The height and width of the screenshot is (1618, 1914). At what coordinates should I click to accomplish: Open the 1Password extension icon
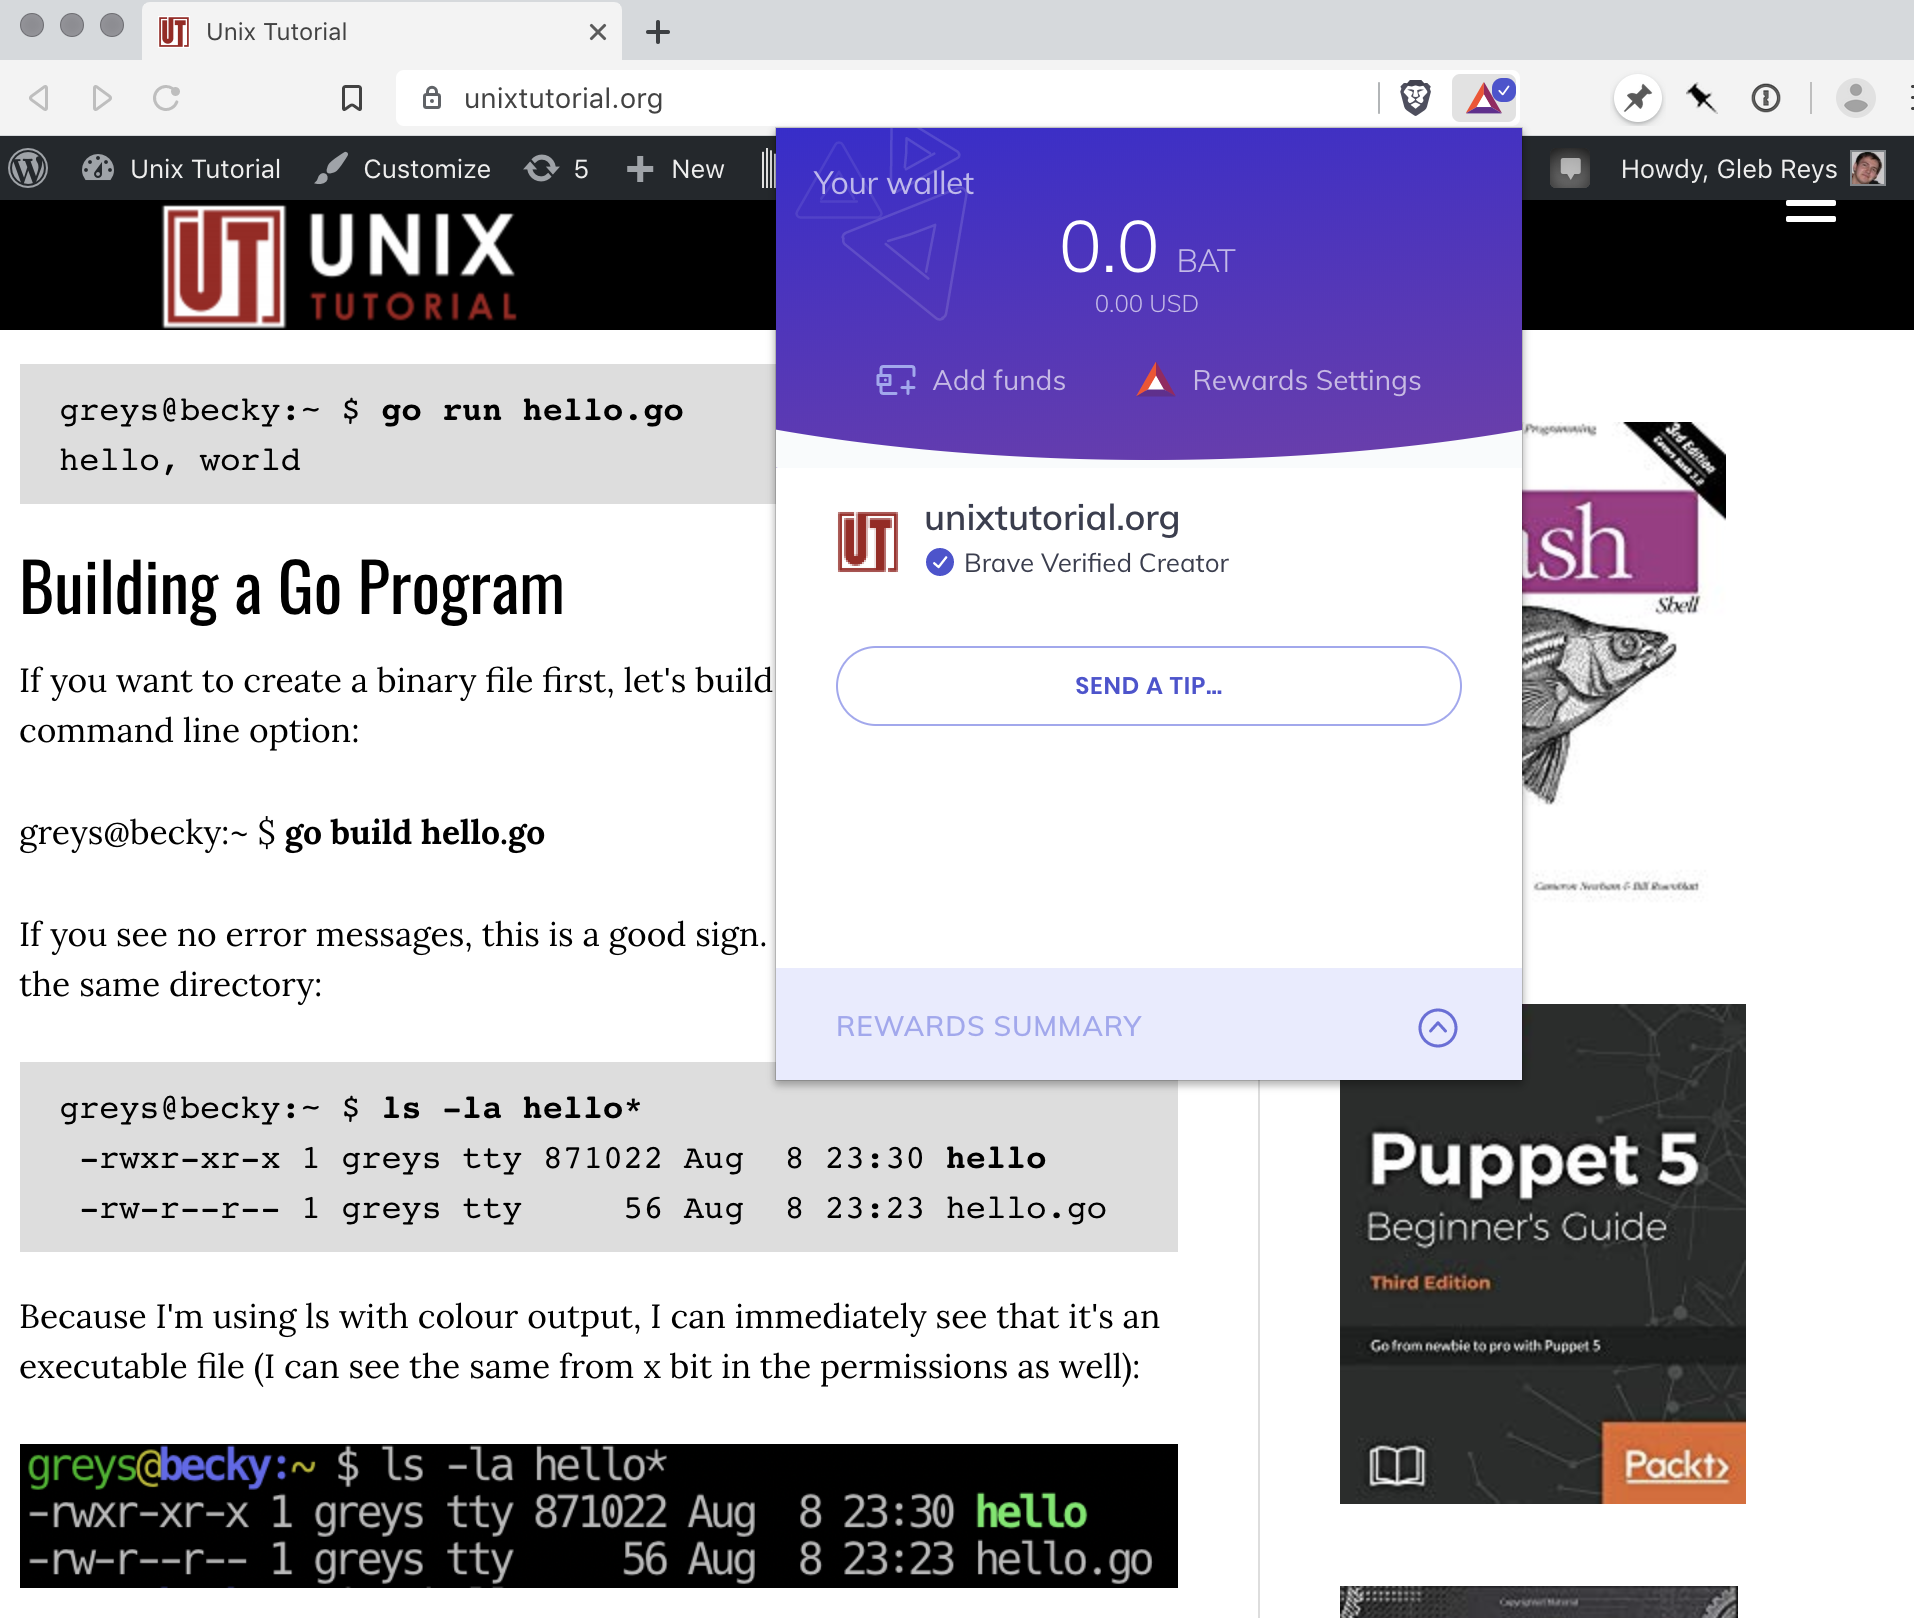tap(1766, 98)
